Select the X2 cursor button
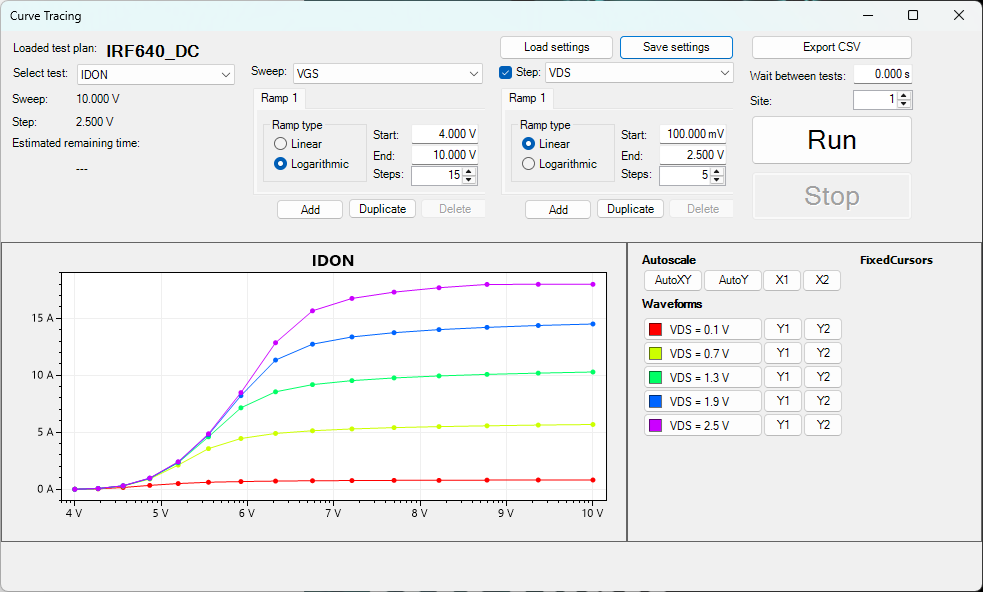 pos(822,280)
